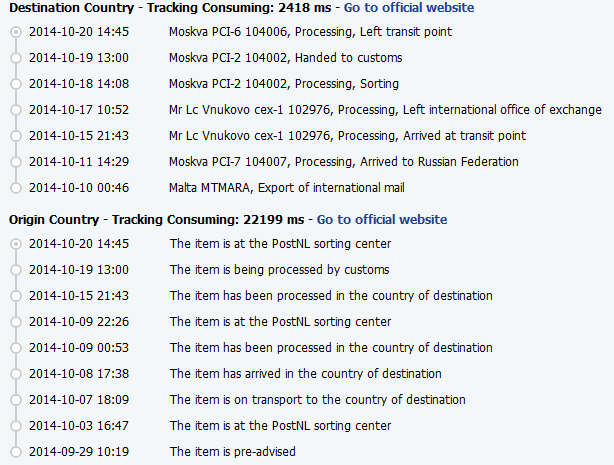
Task: Click timeline dot for Moskva PCI-2 Sorting event
Action: pos(15,84)
